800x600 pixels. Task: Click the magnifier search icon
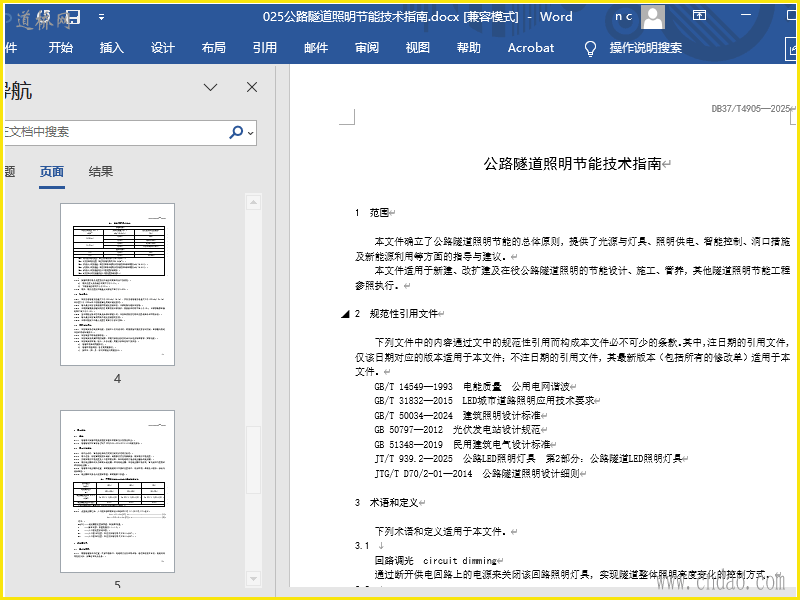pyautogui.click(x=236, y=132)
